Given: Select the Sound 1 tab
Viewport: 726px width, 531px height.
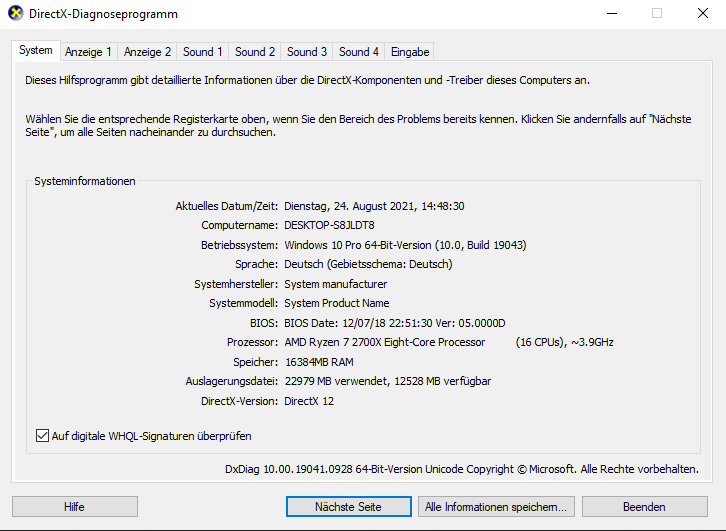Looking at the screenshot, I should point(203,52).
